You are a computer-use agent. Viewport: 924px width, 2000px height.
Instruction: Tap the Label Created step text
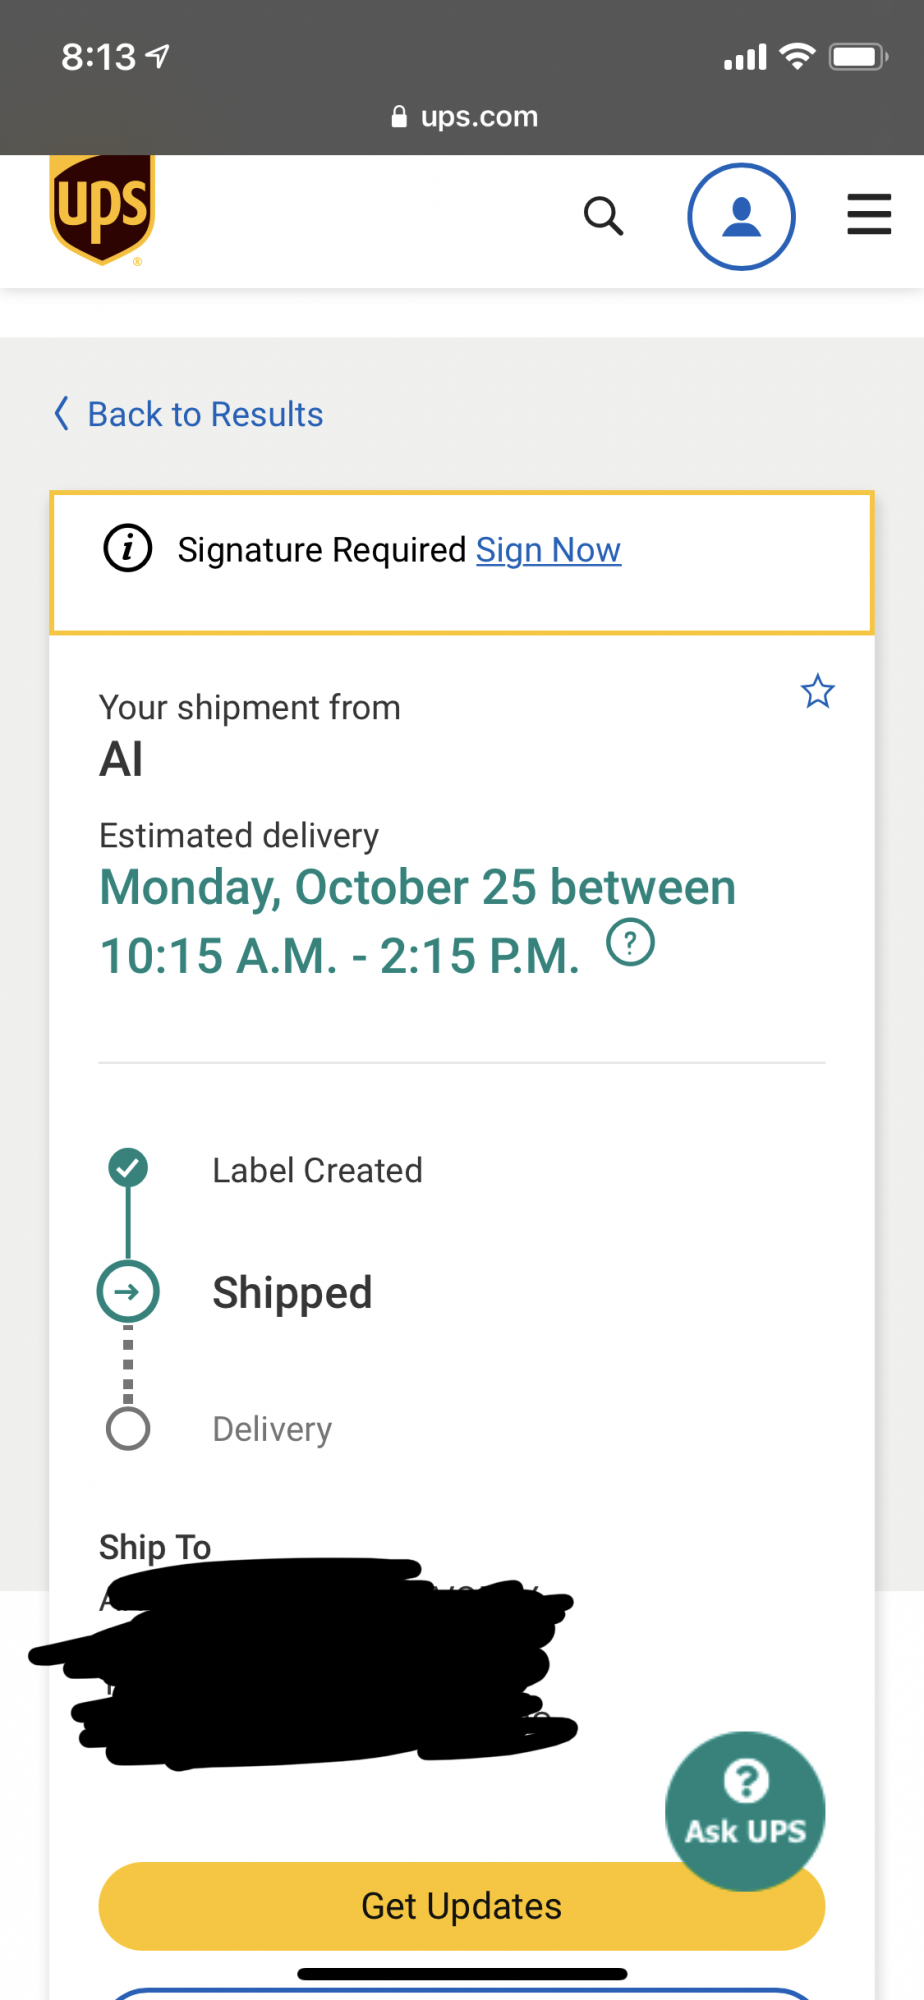tap(317, 1170)
